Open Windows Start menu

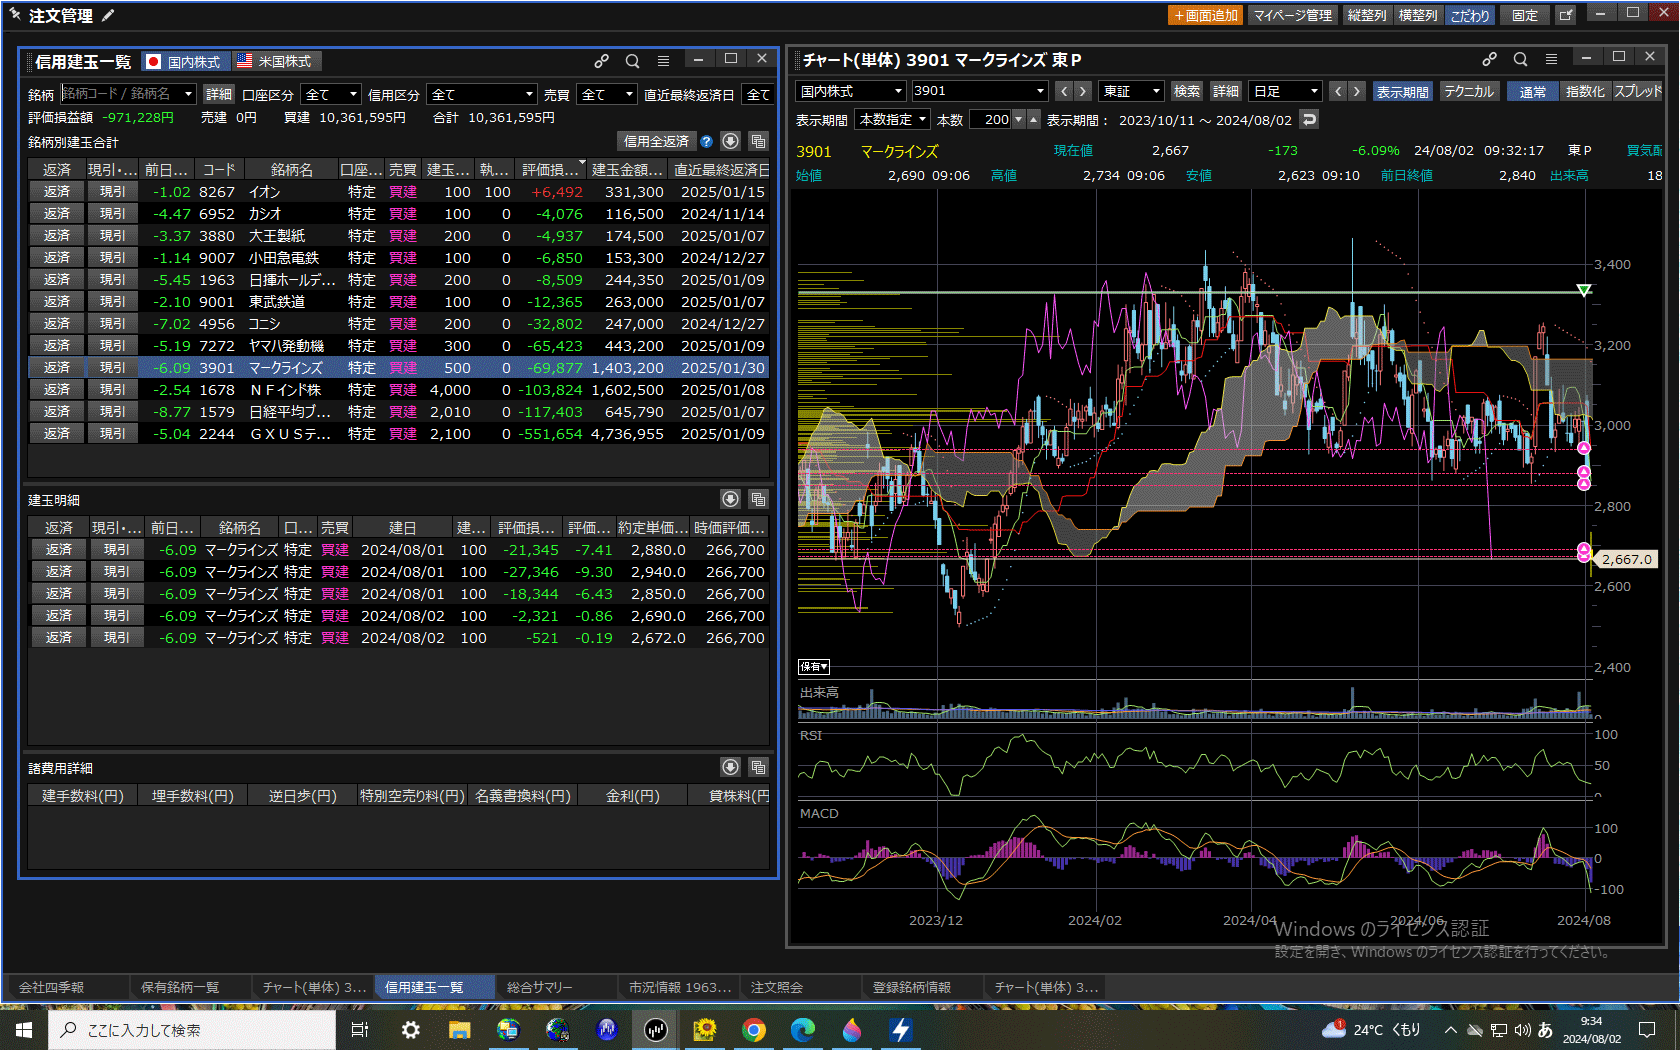point(24,1030)
